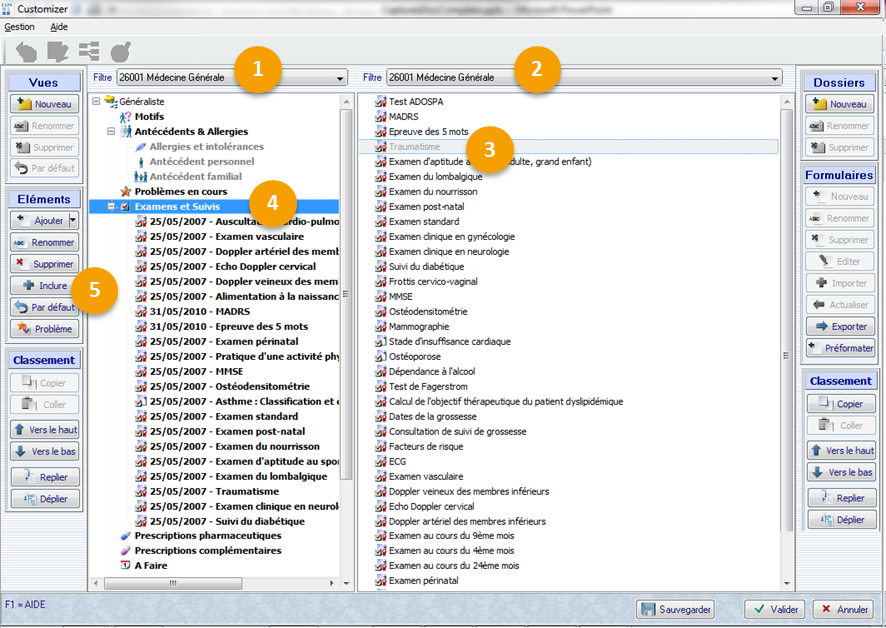
Task: Collapse the Antécédents & Allergies node
Action: (x=111, y=132)
